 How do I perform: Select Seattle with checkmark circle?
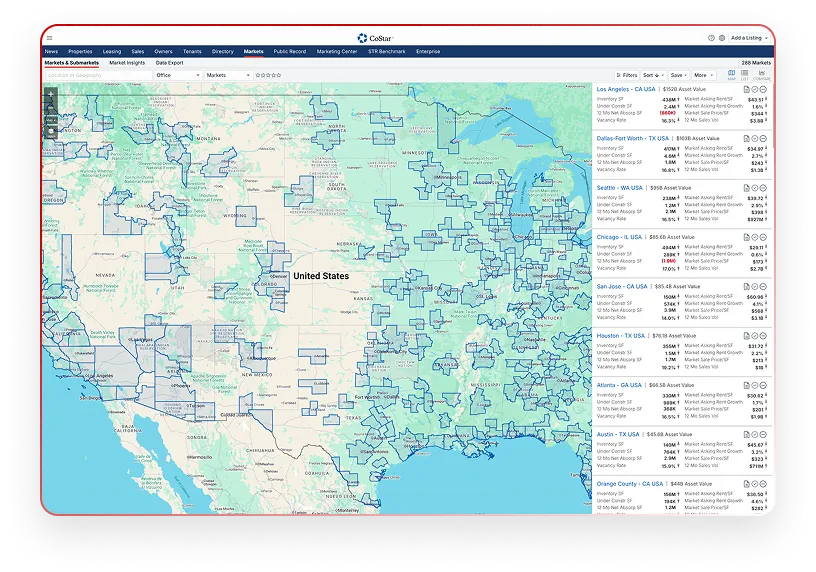[x=755, y=188]
